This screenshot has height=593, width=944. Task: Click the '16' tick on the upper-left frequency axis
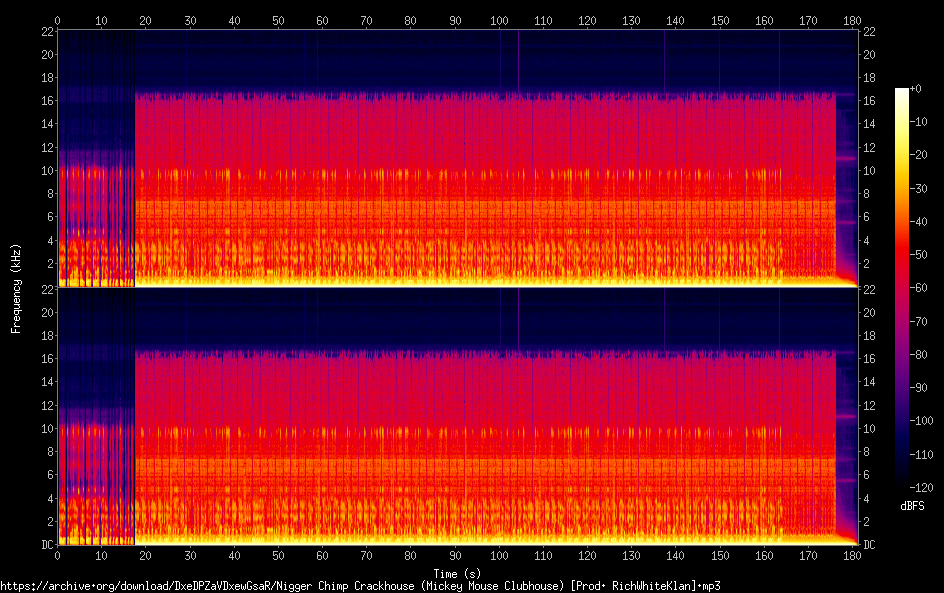tap(46, 101)
